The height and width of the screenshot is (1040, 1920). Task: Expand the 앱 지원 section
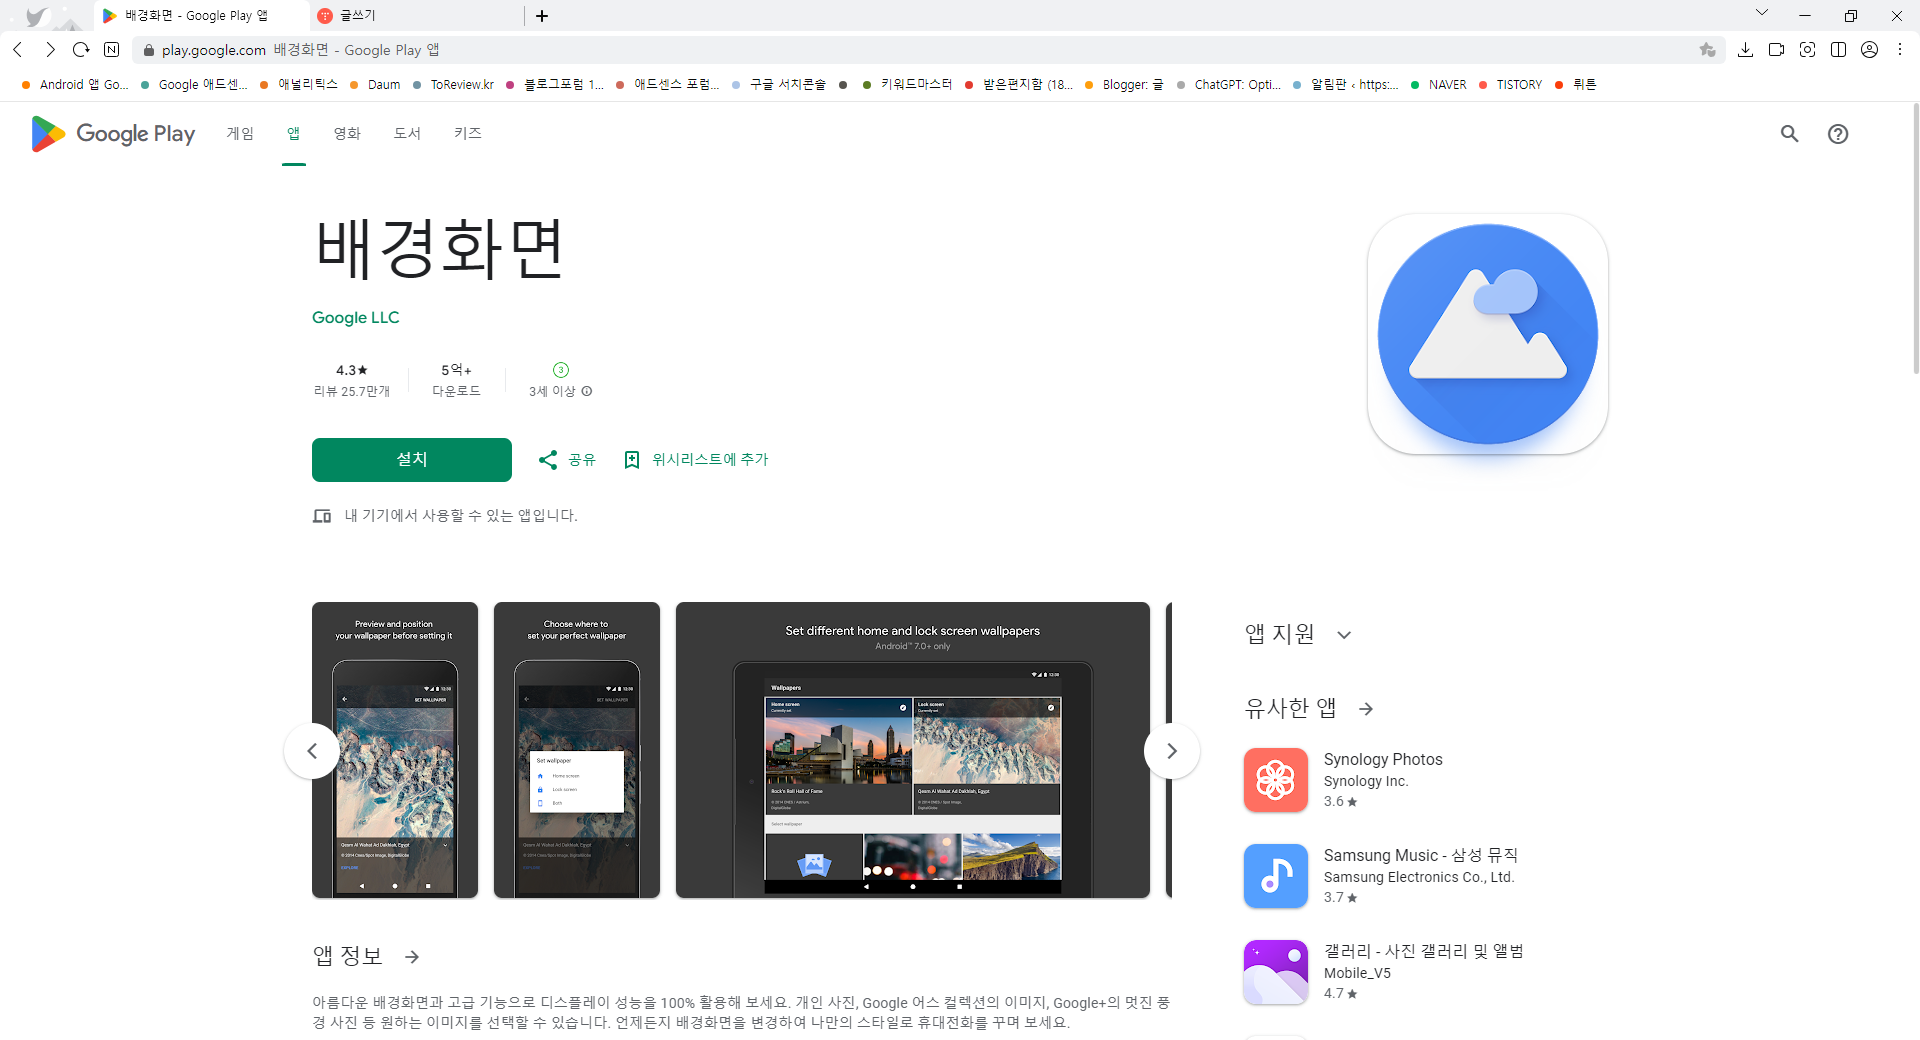(x=1345, y=635)
